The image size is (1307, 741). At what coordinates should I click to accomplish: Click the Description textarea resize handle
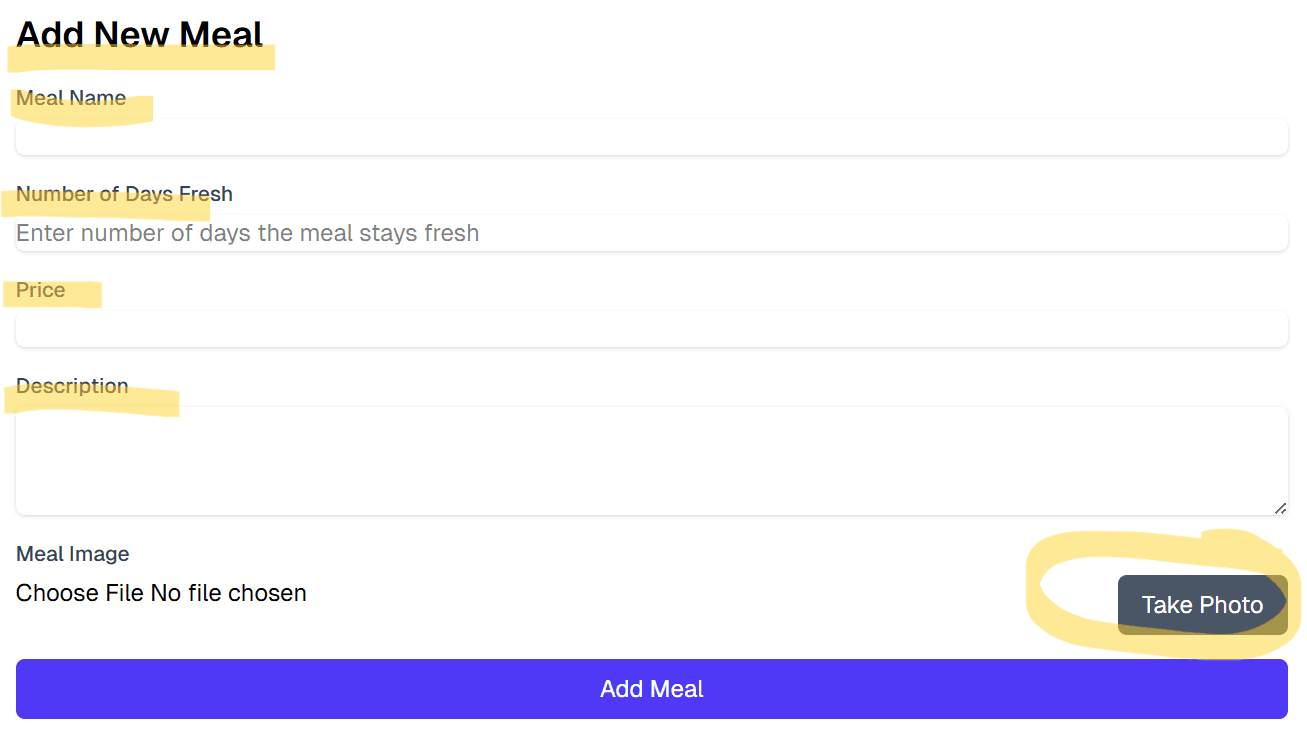1280,508
